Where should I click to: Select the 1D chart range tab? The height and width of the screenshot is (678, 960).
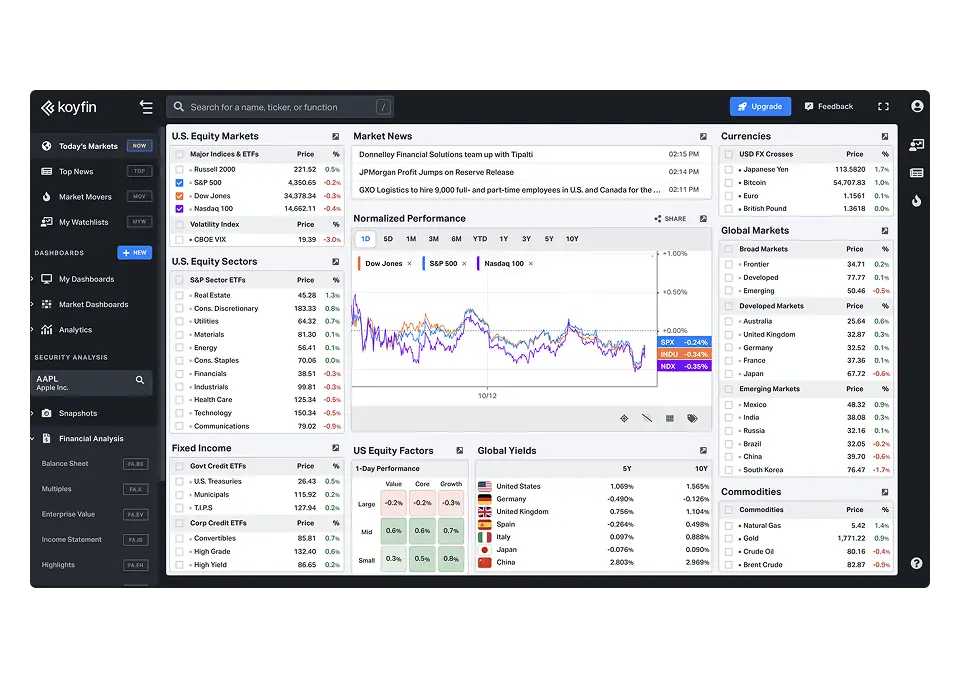point(366,239)
